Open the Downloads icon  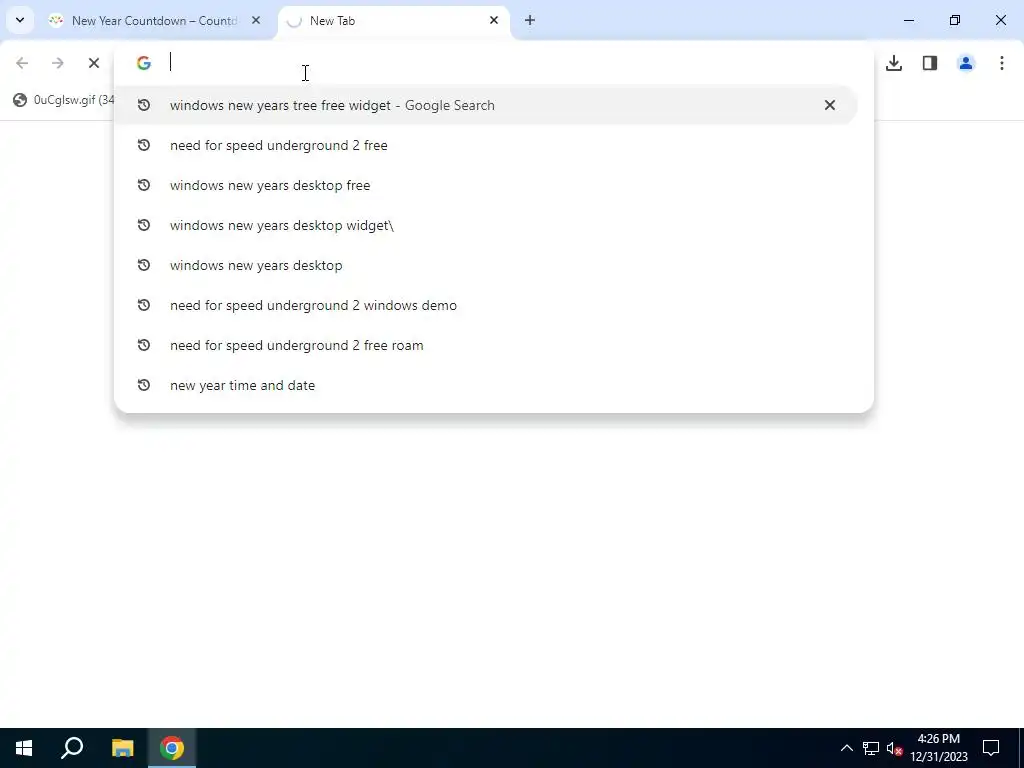pyautogui.click(x=894, y=63)
